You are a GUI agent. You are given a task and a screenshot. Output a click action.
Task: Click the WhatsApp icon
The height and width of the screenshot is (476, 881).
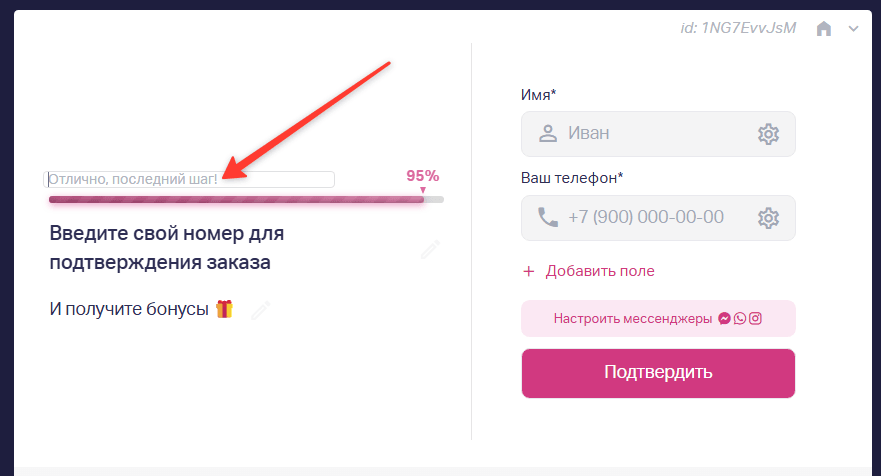point(739,319)
